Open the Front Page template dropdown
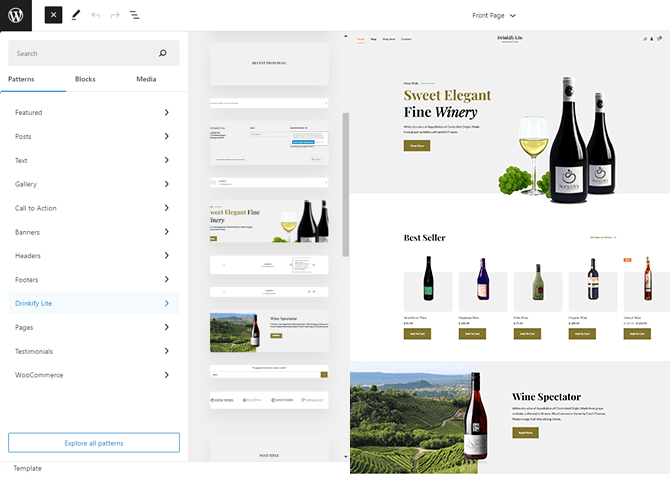Screen dimensions: 670x480 (494, 16)
